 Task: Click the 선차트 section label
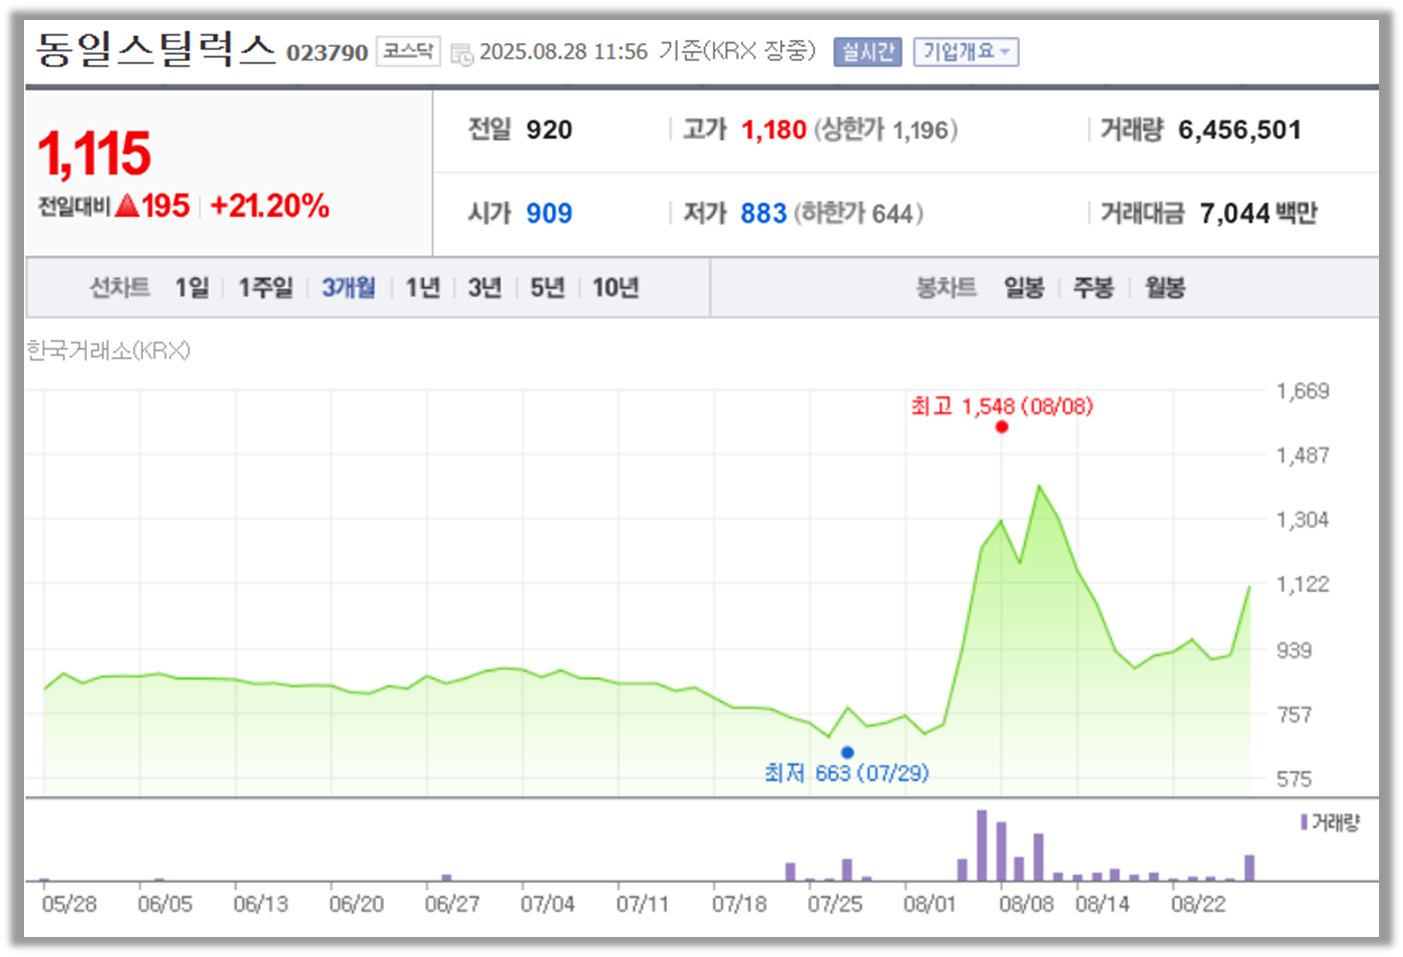tap(120, 288)
